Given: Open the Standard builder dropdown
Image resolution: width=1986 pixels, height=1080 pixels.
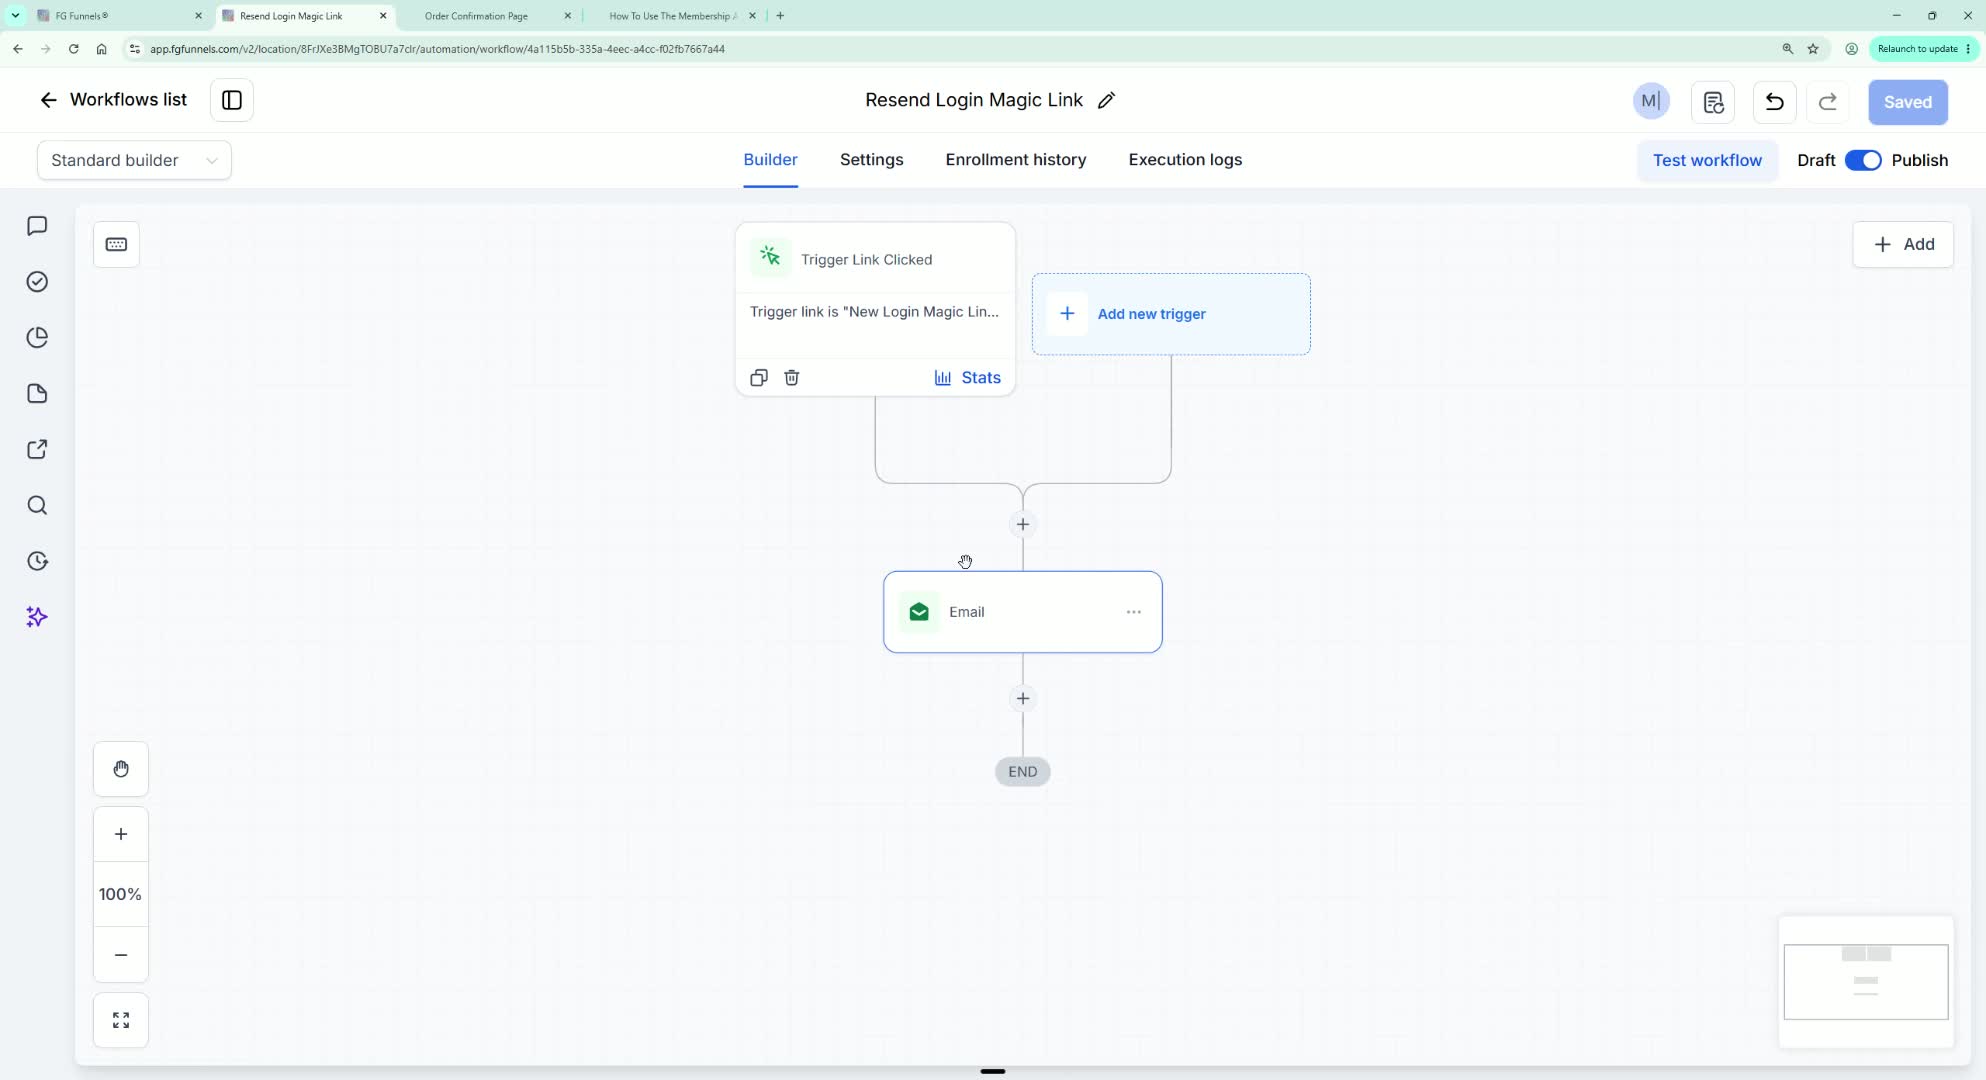Looking at the screenshot, I should coord(134,160).
